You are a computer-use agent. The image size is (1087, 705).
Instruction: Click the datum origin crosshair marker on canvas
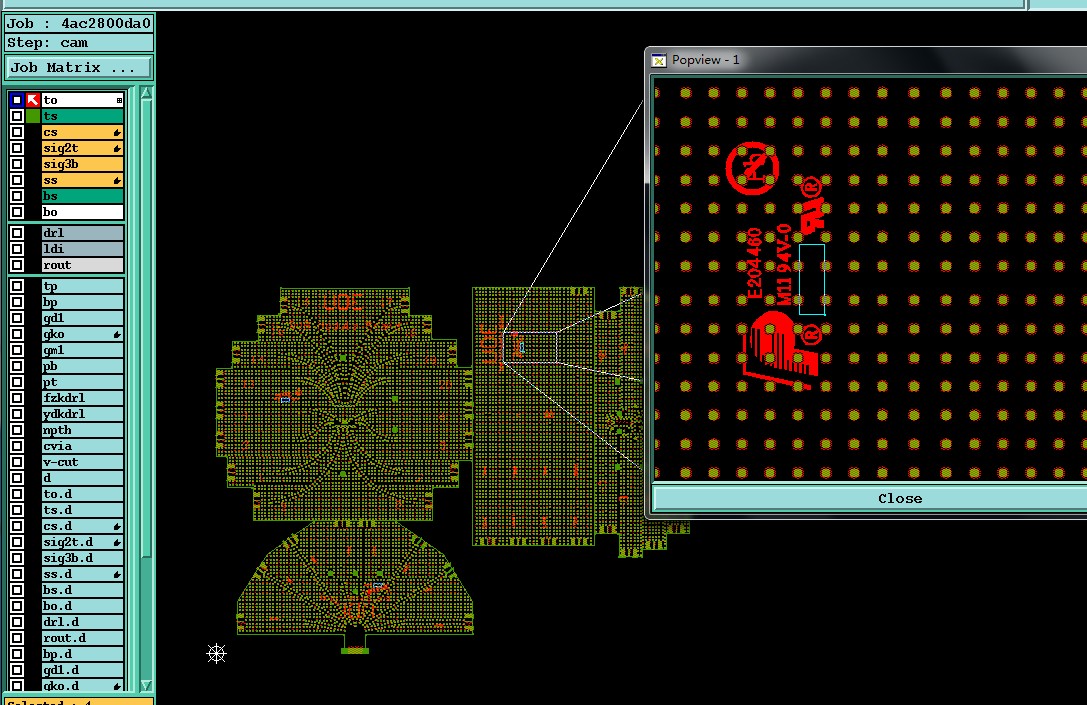216,653
